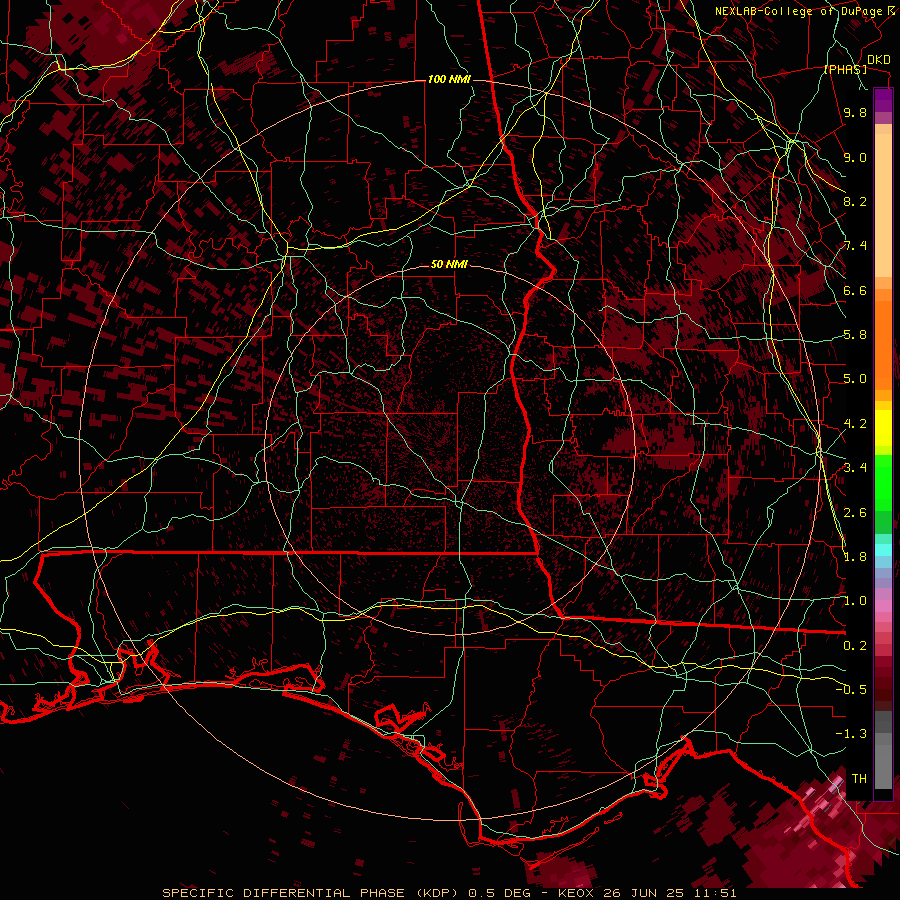Click the 7.4 value on the scale
900x900 pixels.
click(x=855, y=246)
